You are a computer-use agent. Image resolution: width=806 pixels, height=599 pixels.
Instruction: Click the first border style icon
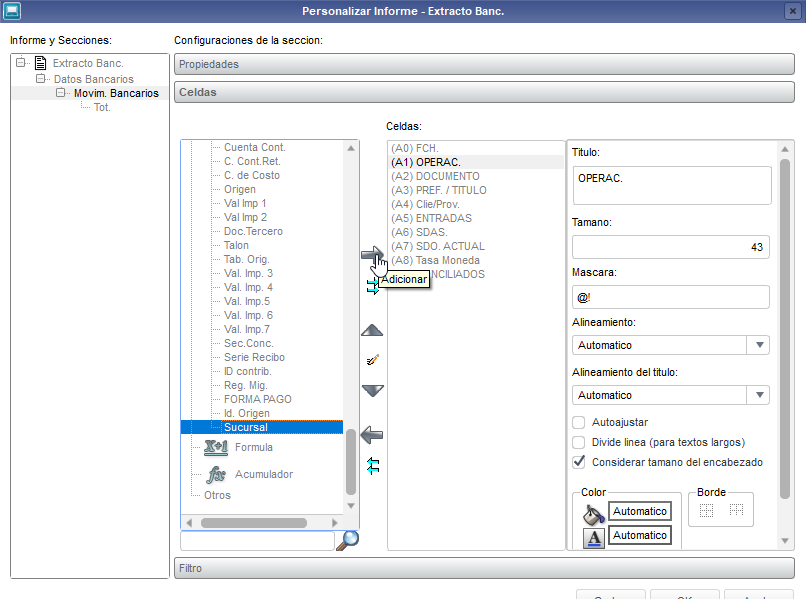706,510
